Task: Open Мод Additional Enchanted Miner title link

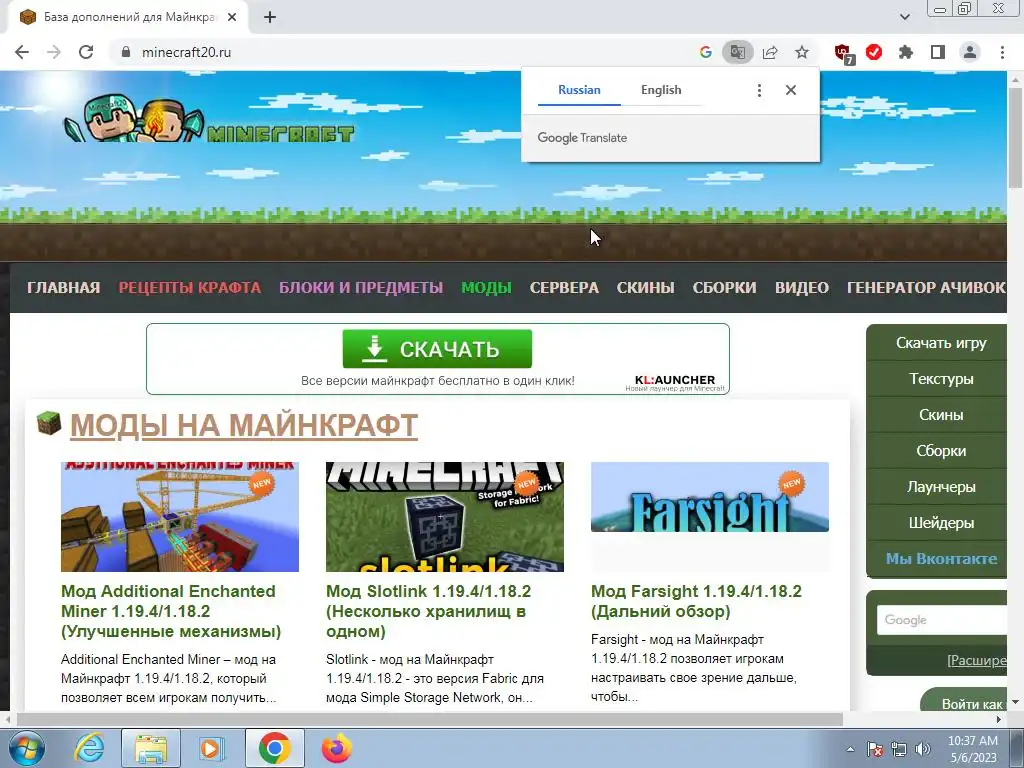Action: tap(171, 611)
